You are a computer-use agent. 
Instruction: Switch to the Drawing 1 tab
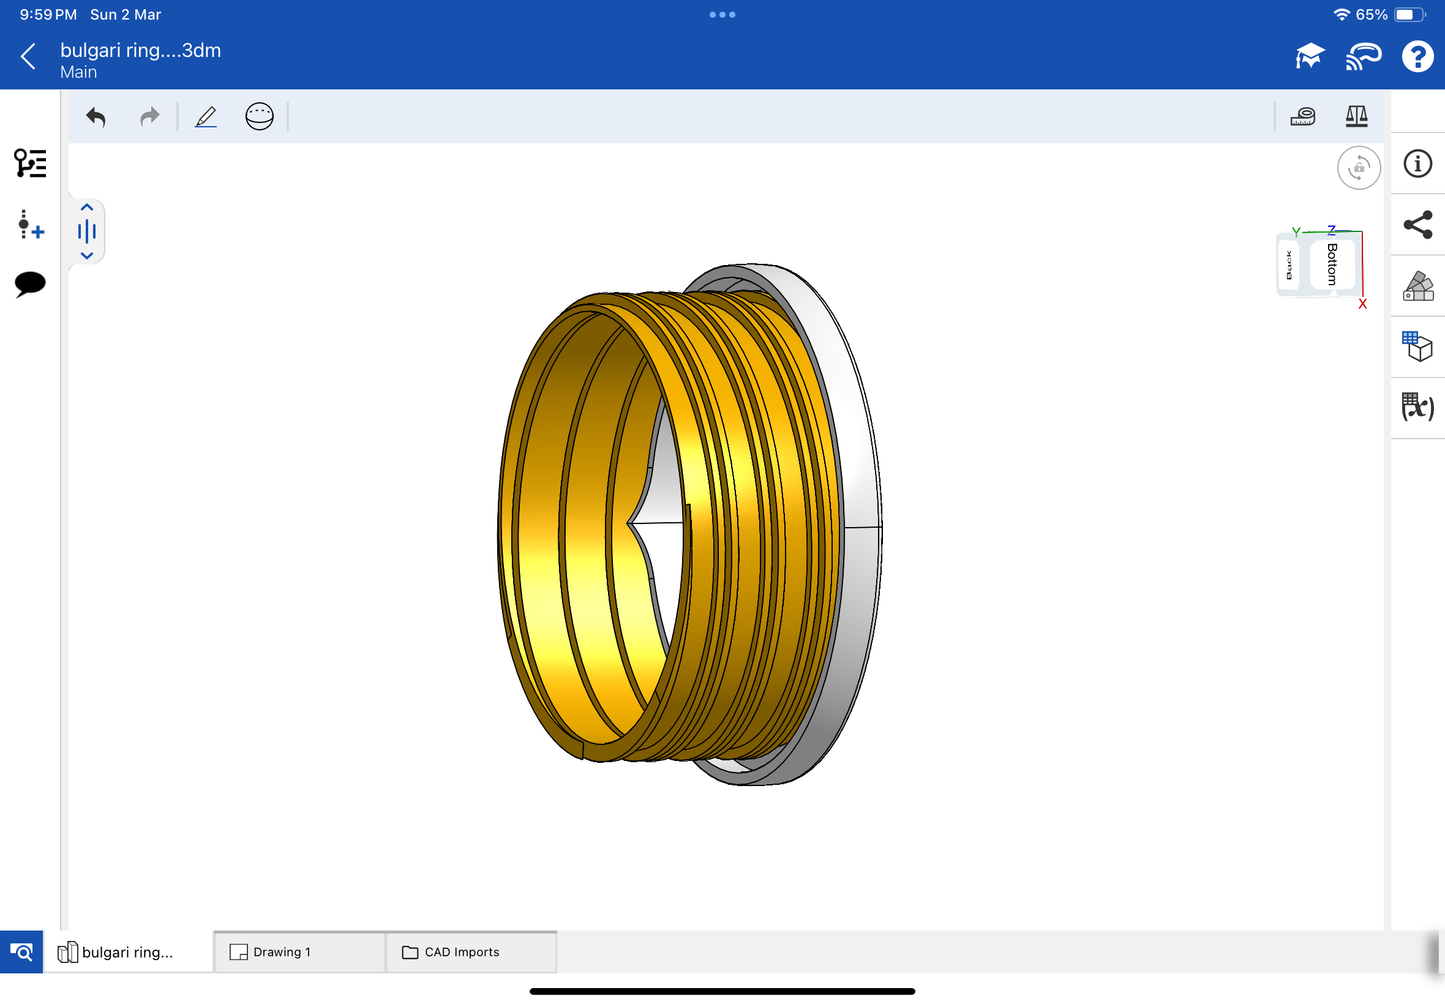299,952
